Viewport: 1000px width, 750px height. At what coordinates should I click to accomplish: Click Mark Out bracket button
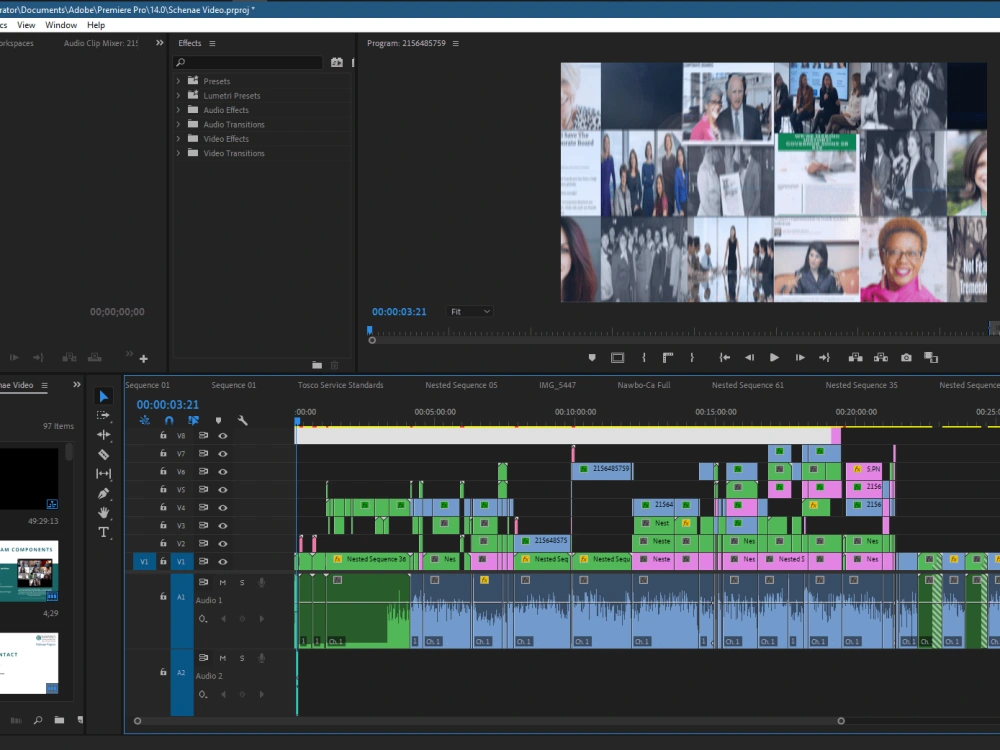tap(692, 358)
